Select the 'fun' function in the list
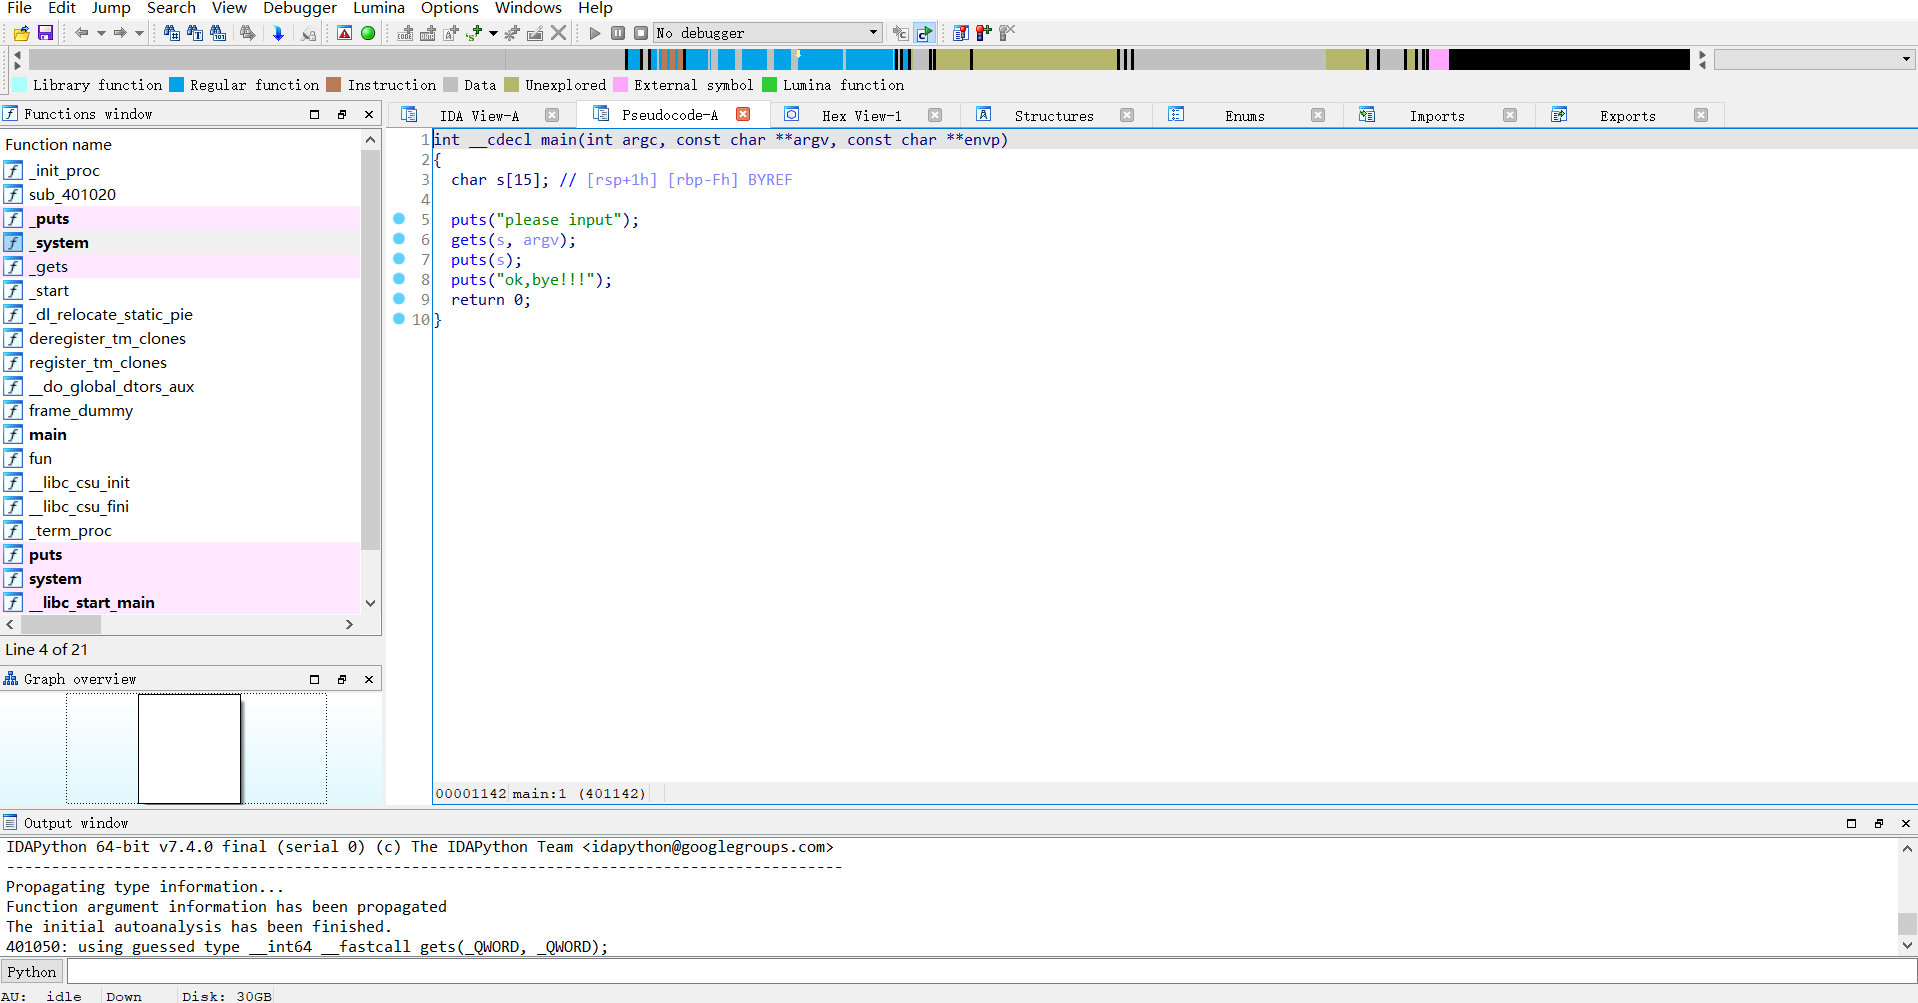Image resolution: width=1918 pixels, height=1003 pixels. (180, 459)
